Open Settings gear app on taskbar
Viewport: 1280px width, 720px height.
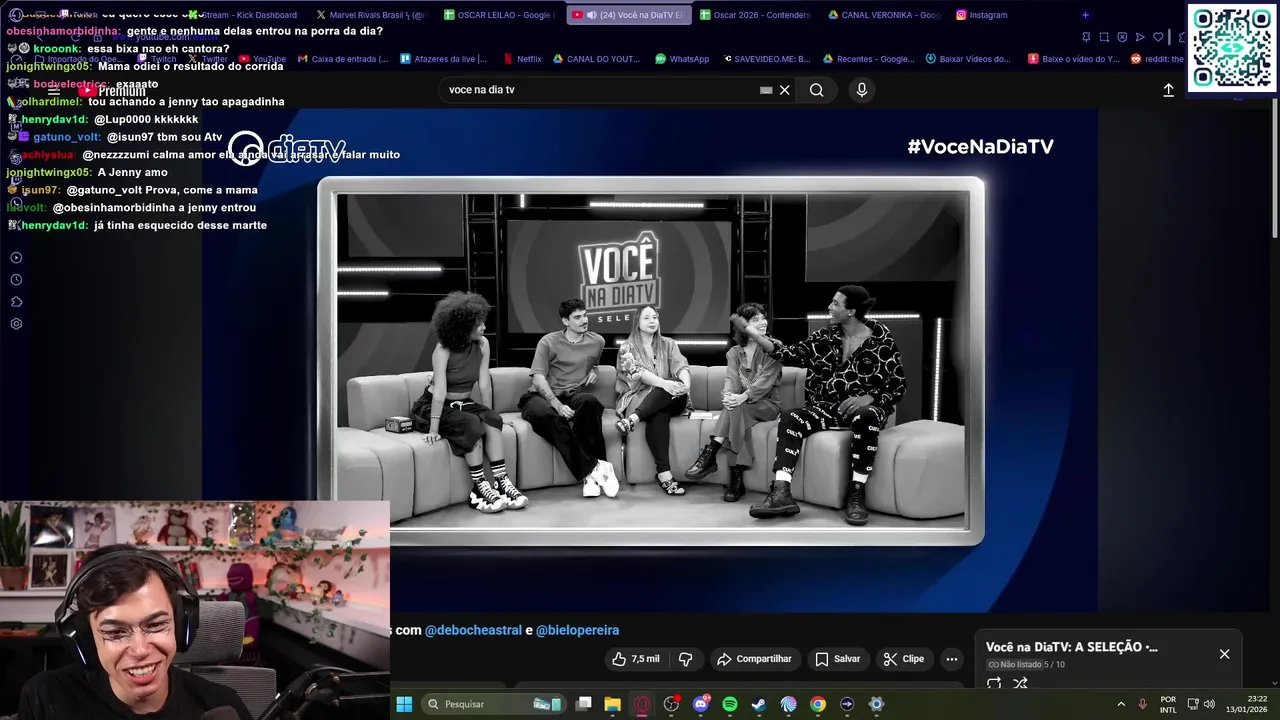point(876,704)
